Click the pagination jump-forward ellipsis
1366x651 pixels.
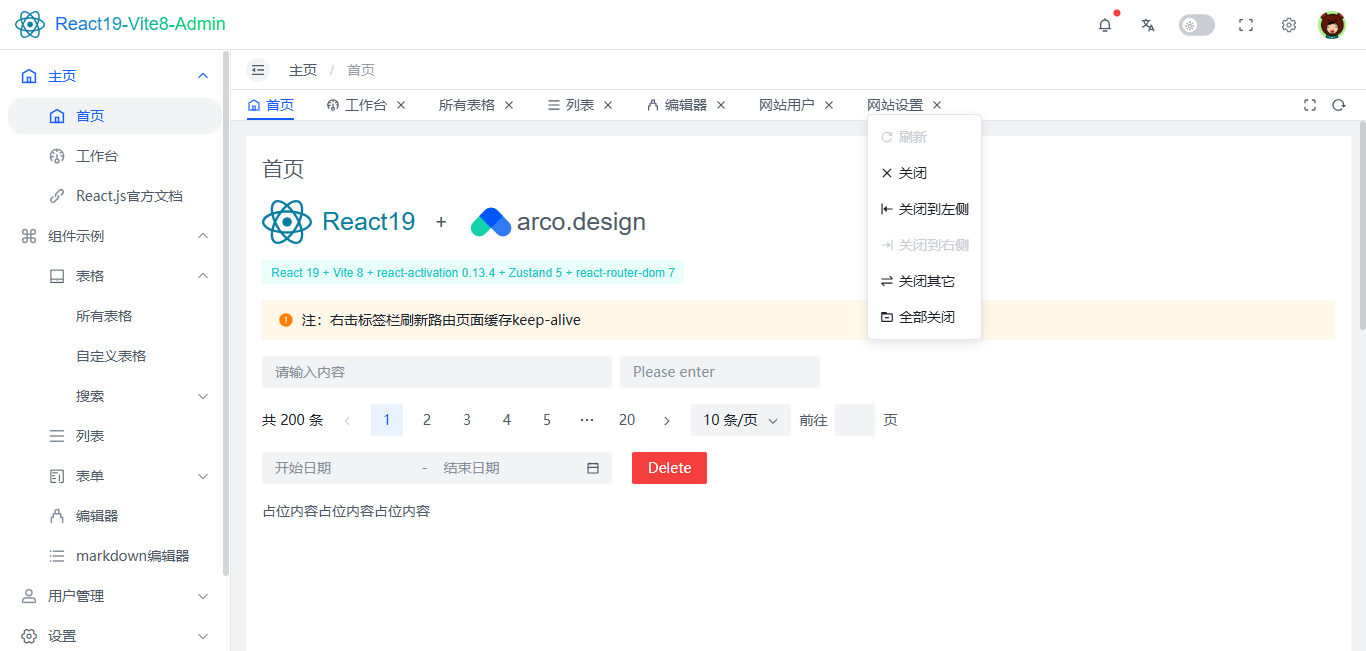pos(587,420)
